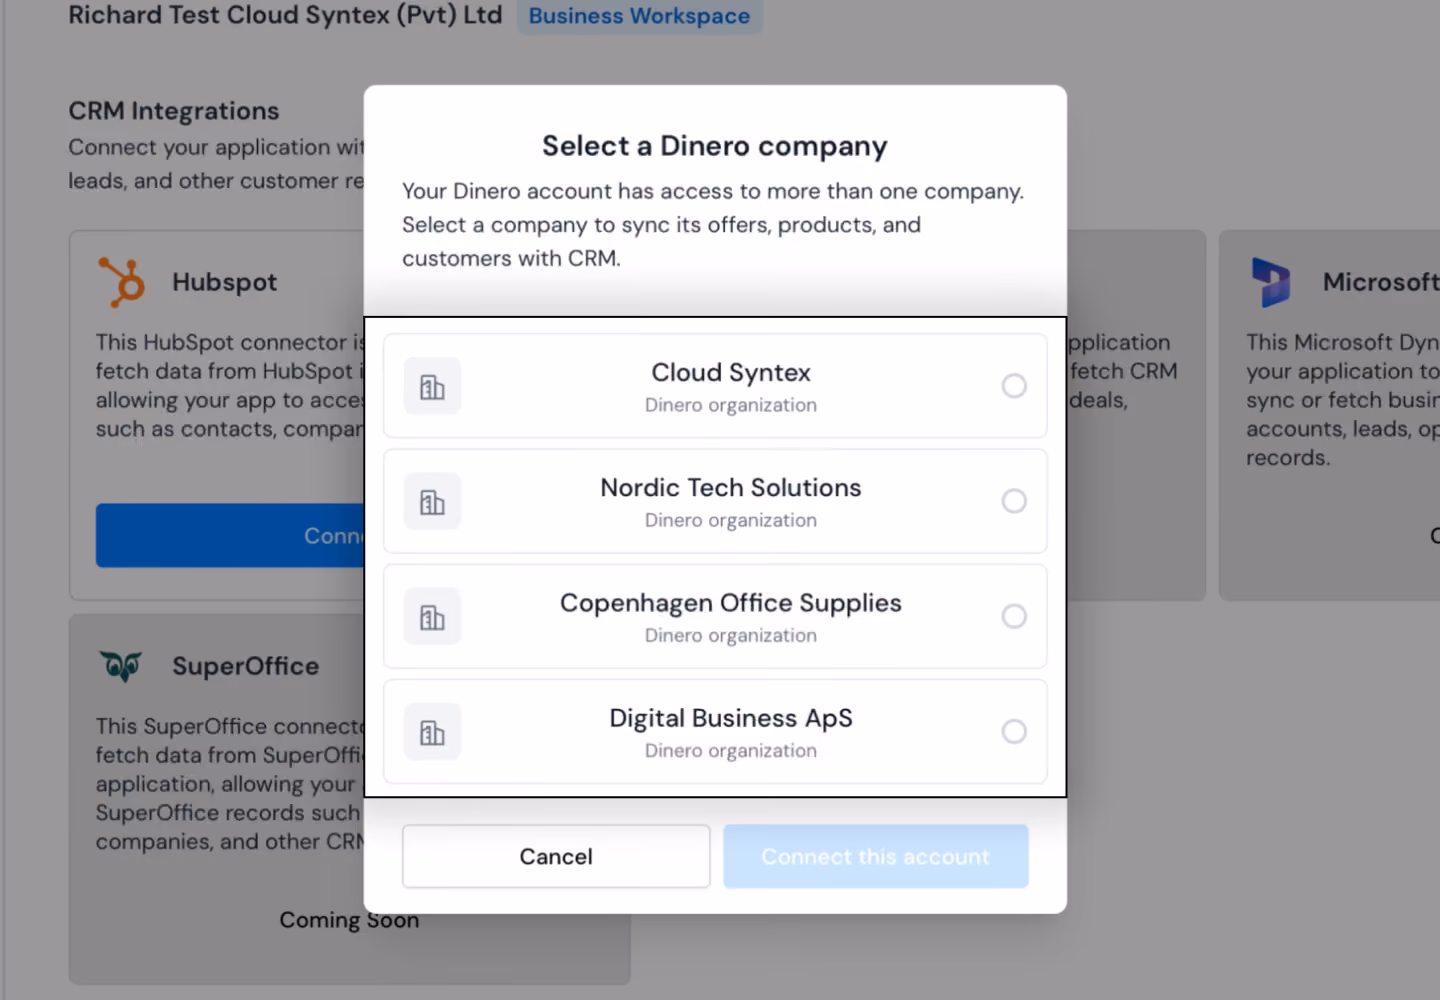
Task: Select the Cloud Syntex radio button
Action: [x=1014, y=386]
